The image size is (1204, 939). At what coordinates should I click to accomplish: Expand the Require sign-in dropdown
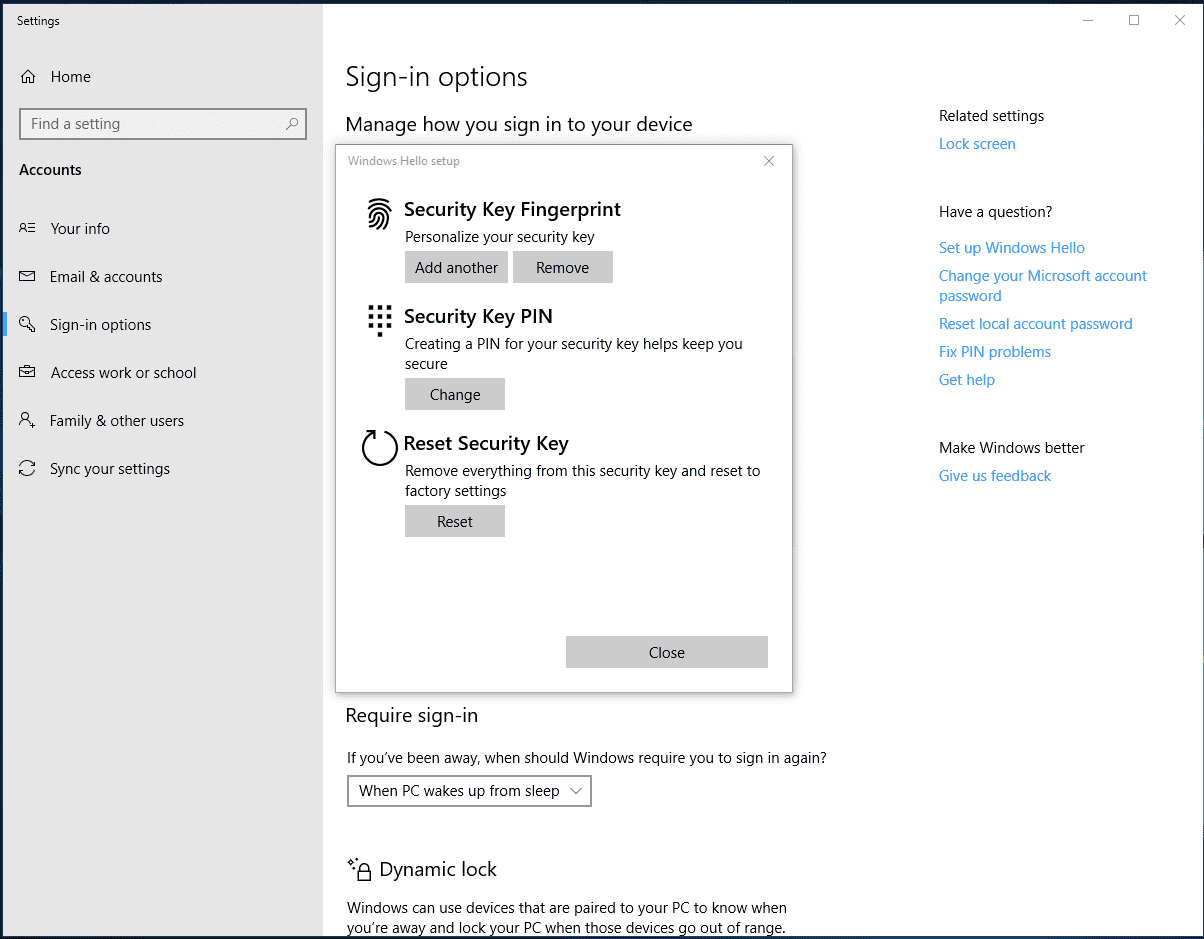pos(469,791)
